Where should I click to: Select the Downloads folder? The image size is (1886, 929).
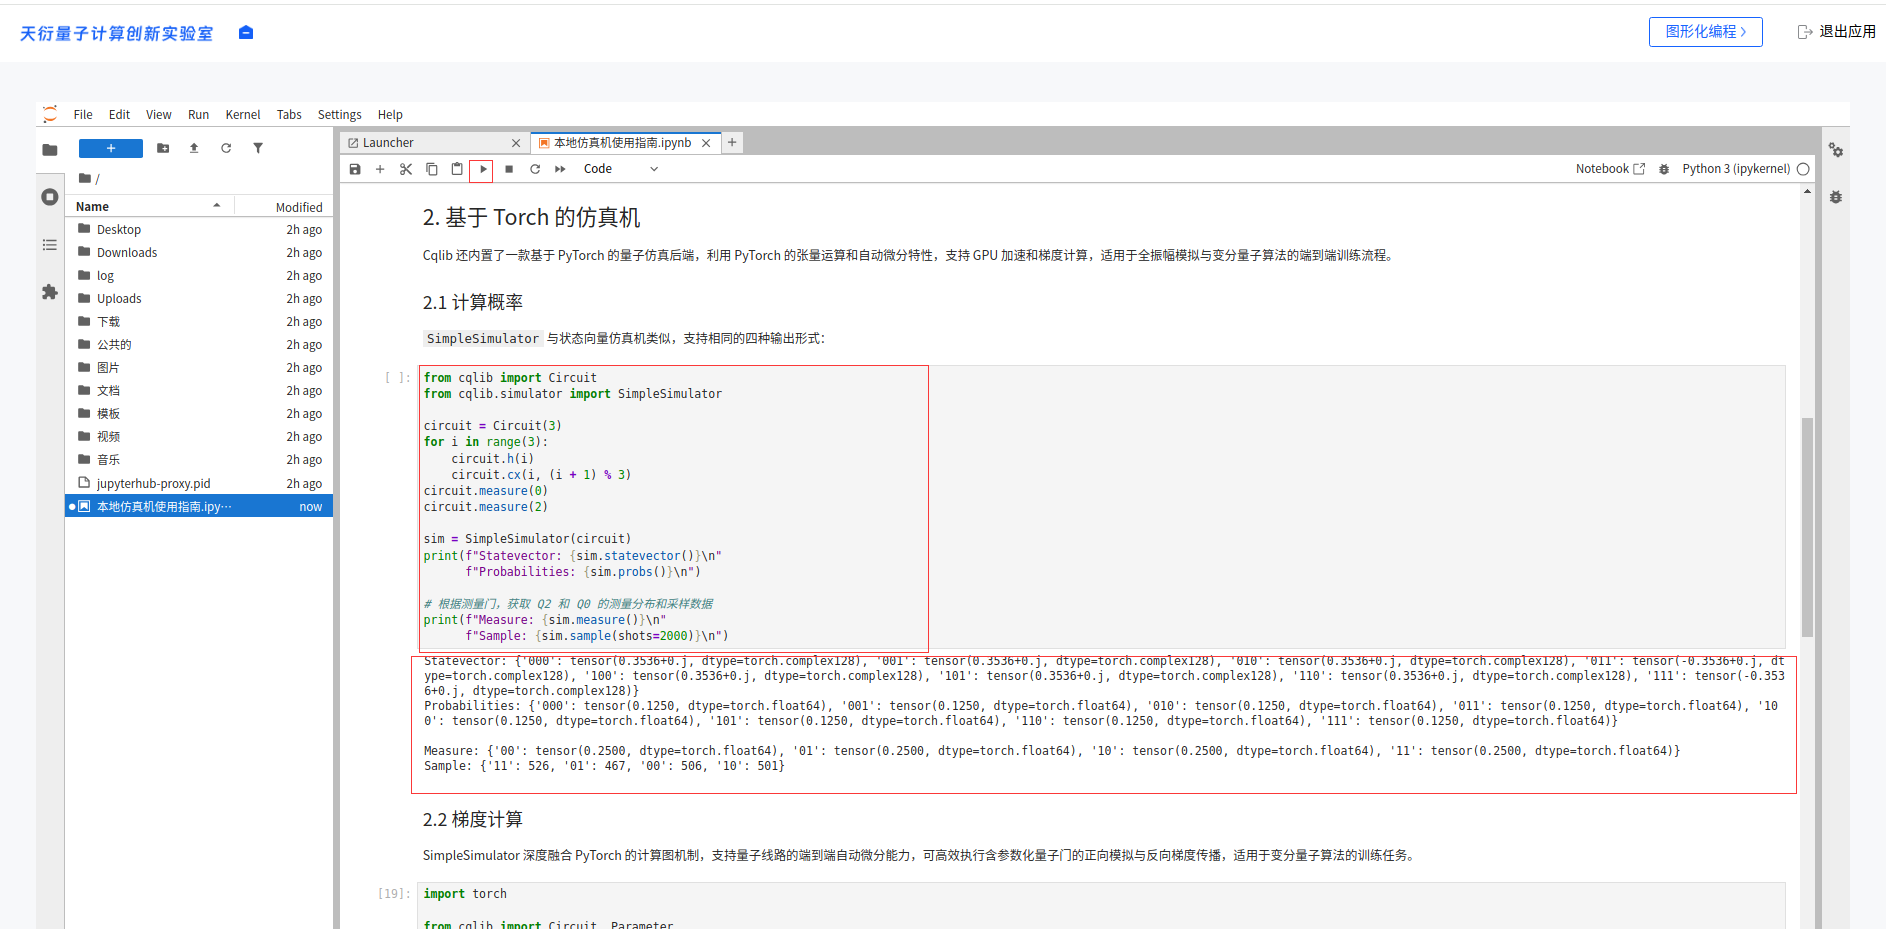[199, 253]
